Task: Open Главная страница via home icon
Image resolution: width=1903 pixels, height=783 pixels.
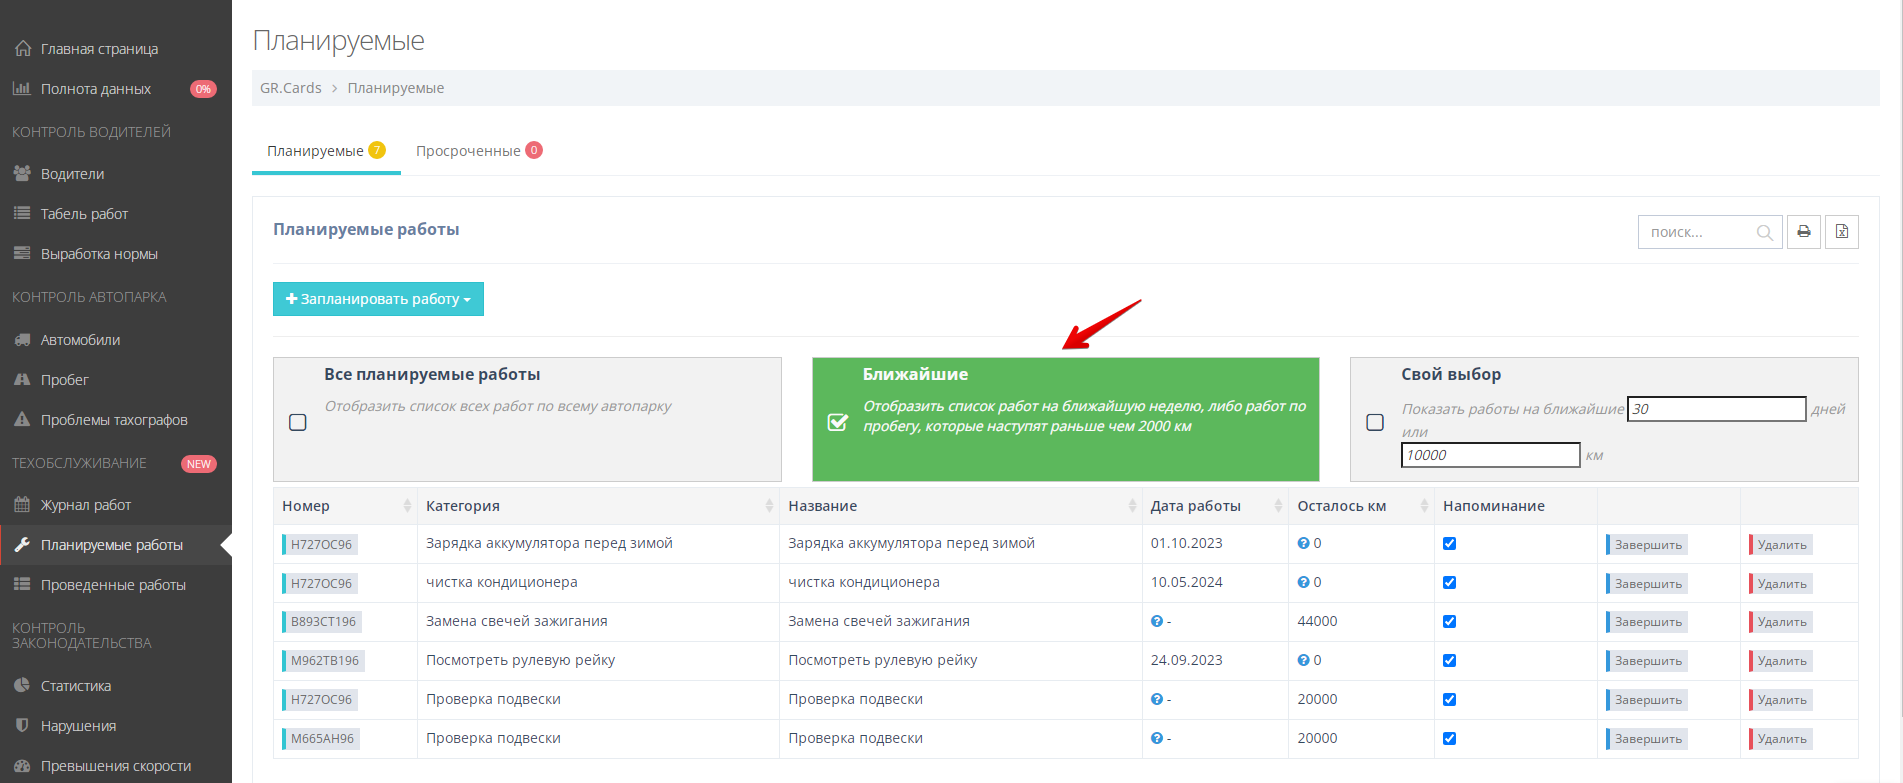Action: [23, 49]
